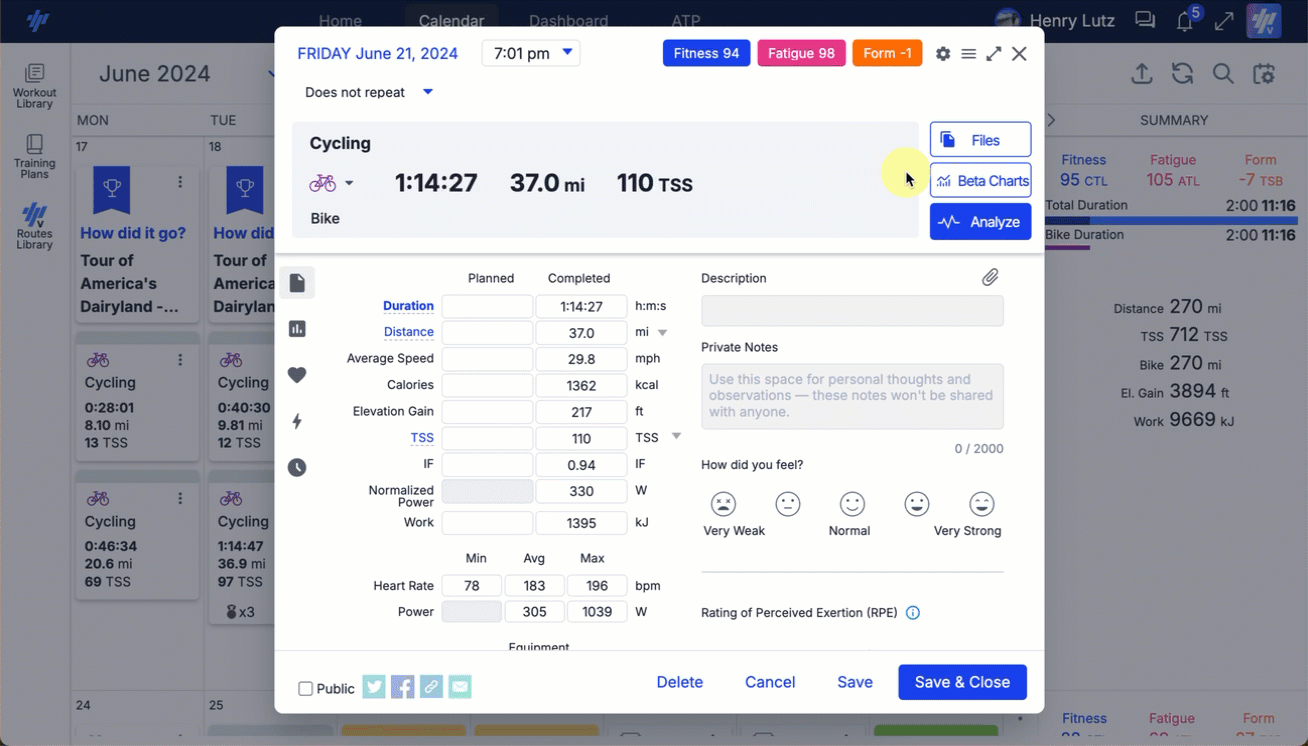Share workout via Facebook icon
This screenshot has width=1308, height=746.
click(402, 687)
